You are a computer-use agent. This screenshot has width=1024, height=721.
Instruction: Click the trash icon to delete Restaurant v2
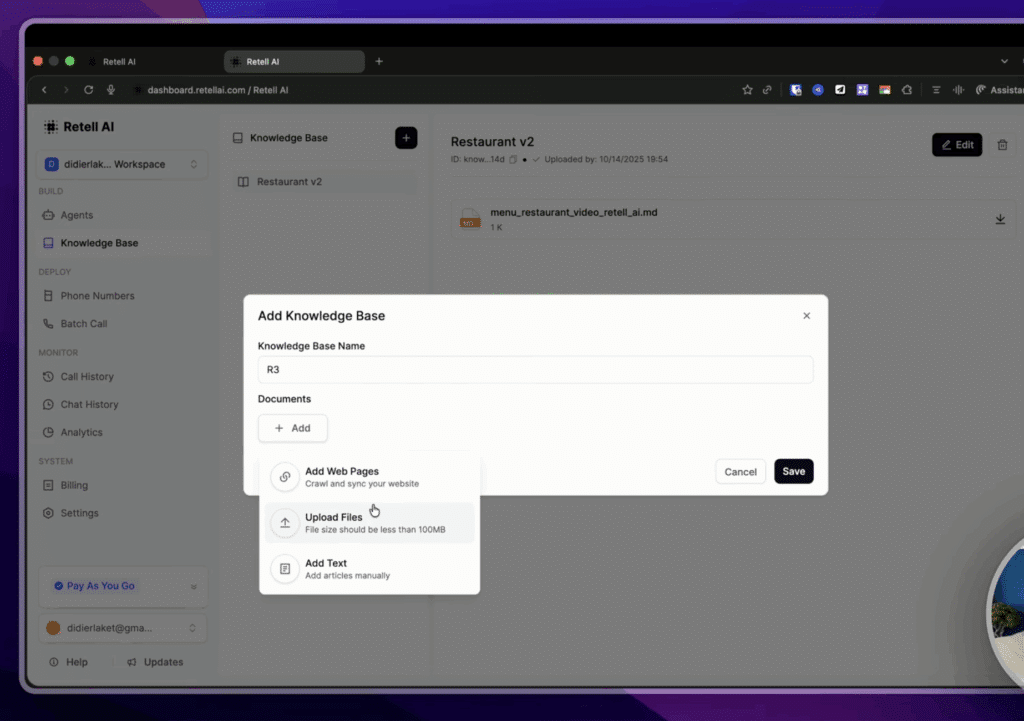click(1002, 145)
